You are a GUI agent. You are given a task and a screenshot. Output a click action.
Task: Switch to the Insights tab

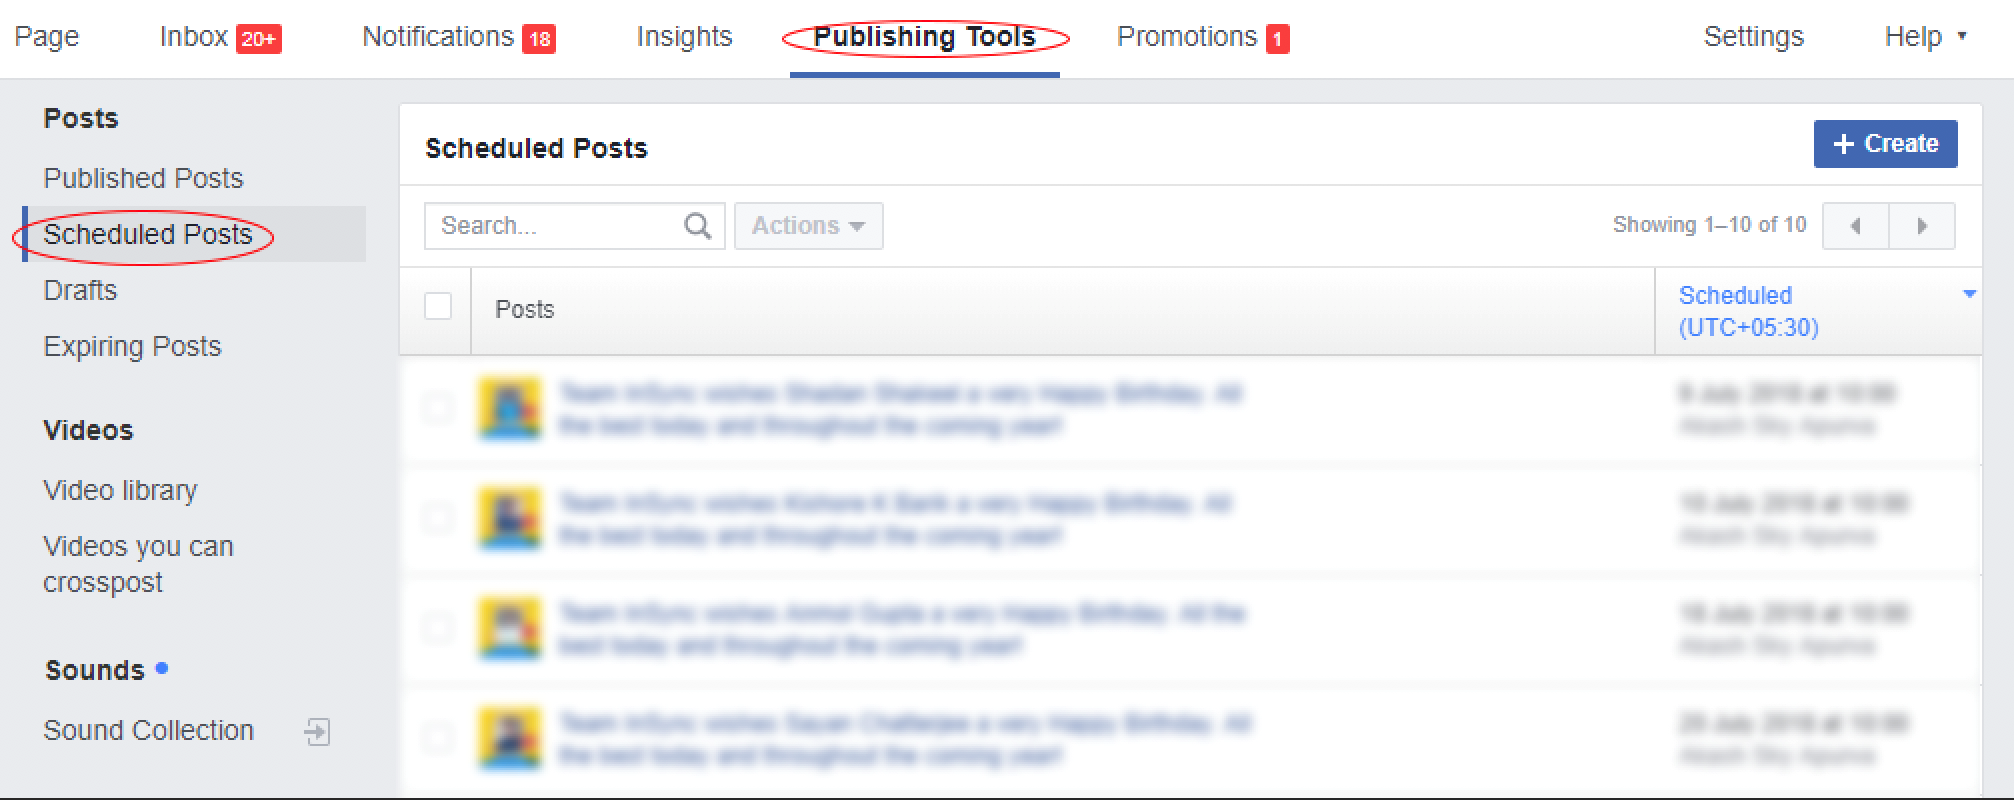(684, 37)
